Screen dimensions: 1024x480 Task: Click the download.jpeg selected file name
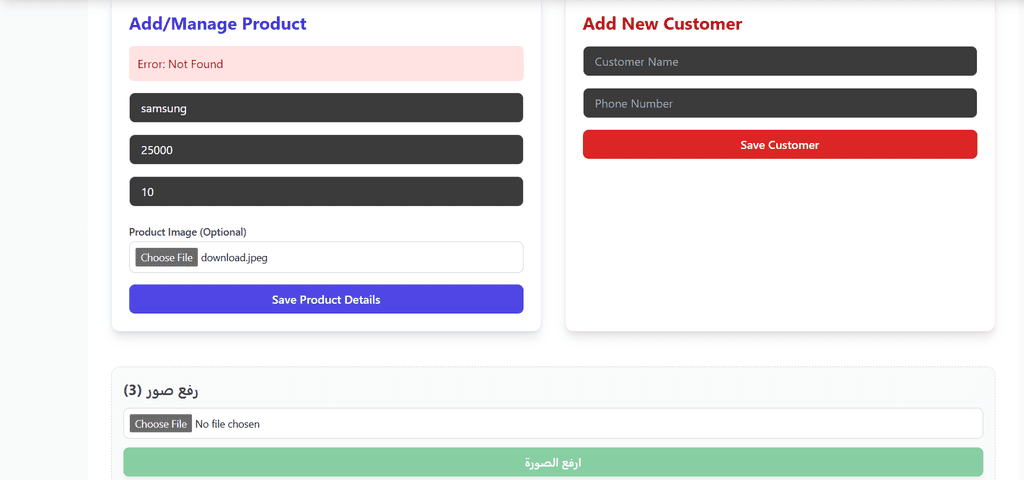[x=234, y=258]
